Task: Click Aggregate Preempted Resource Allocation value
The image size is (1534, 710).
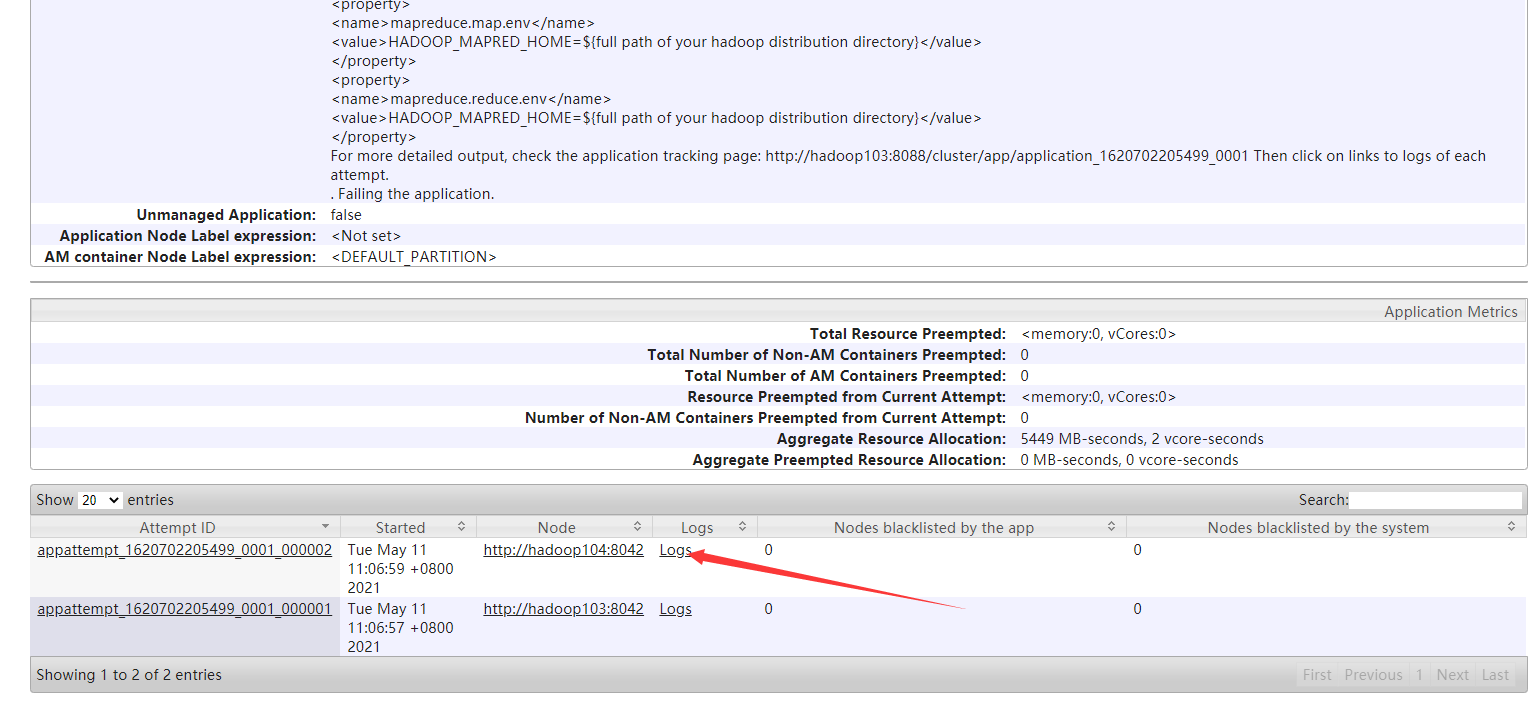Action: pyautogui.click(x=1130, y=460)
